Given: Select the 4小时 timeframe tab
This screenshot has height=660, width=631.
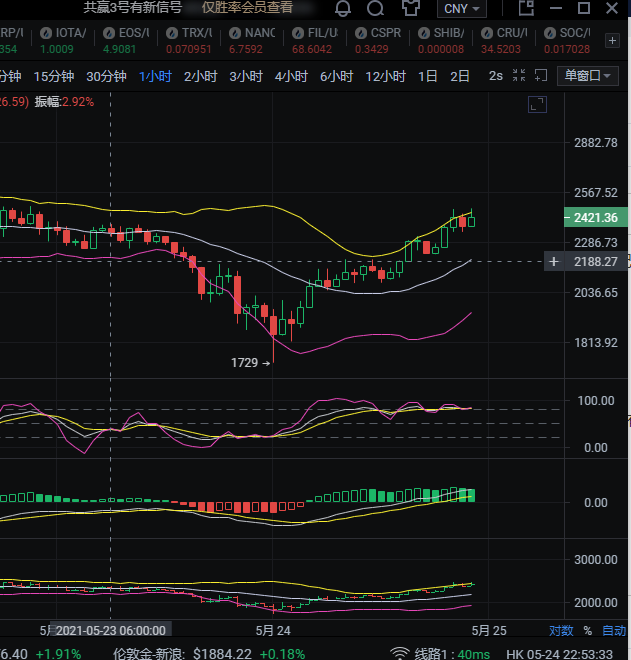Looking at the screenshot, I should tap(291, 76).
